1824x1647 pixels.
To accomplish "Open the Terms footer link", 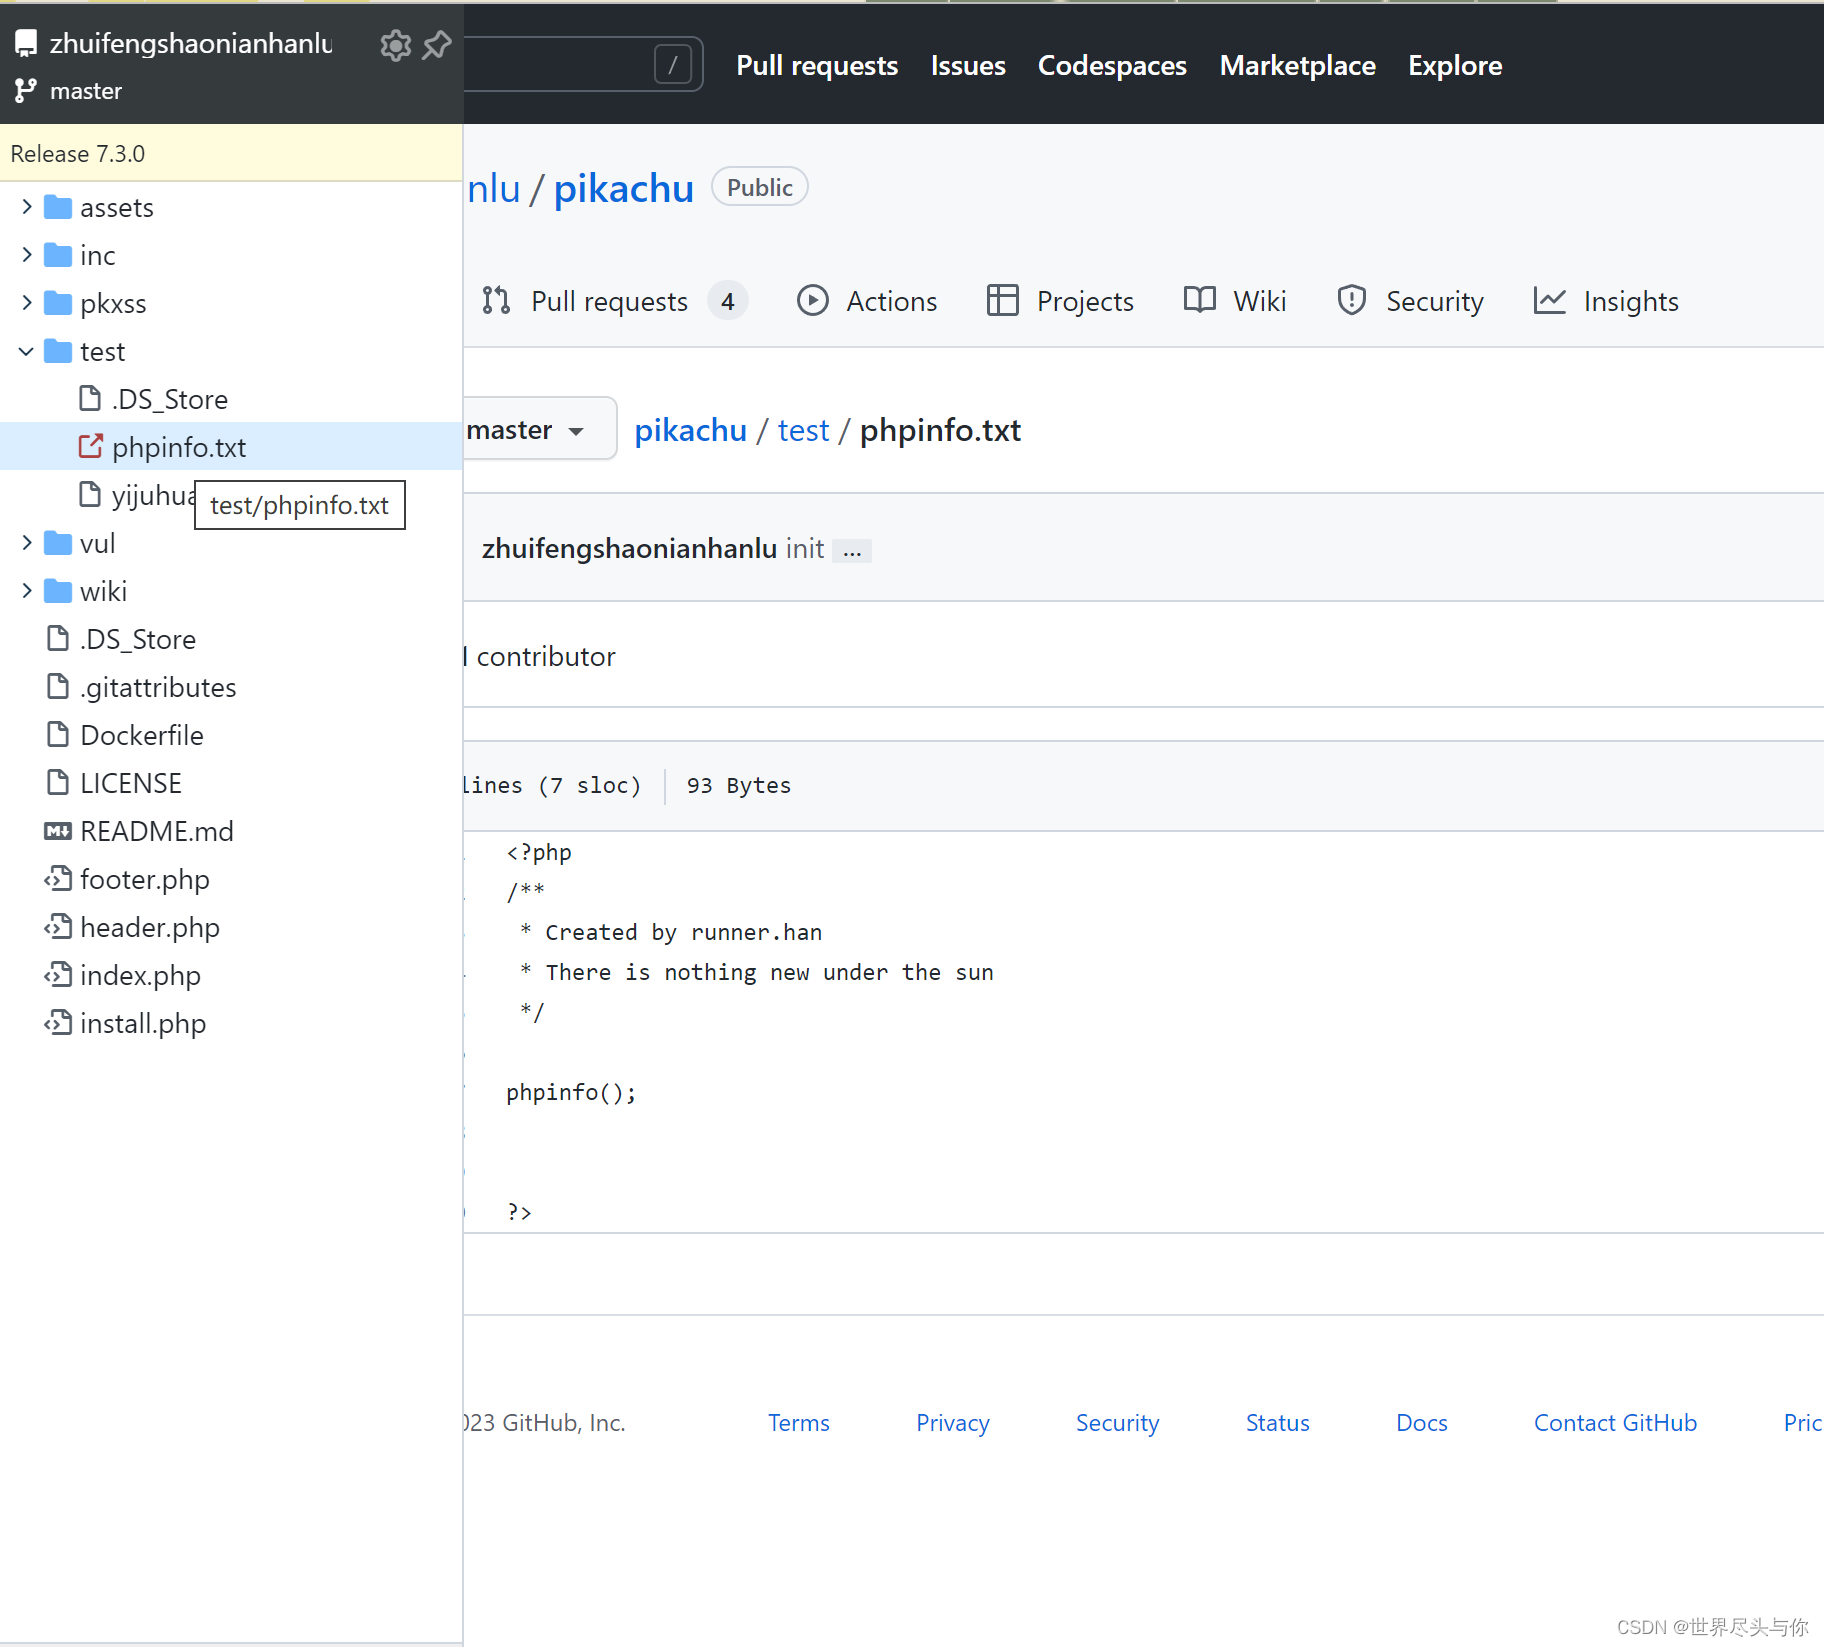I will pos(798,1423).
